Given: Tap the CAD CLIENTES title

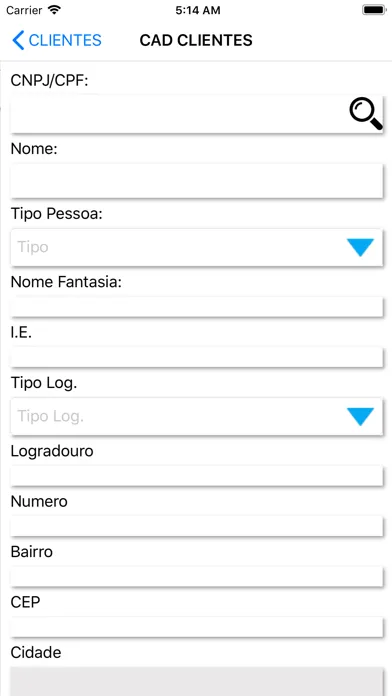Looking at the screenshot, I should click(x=196, y=40).
